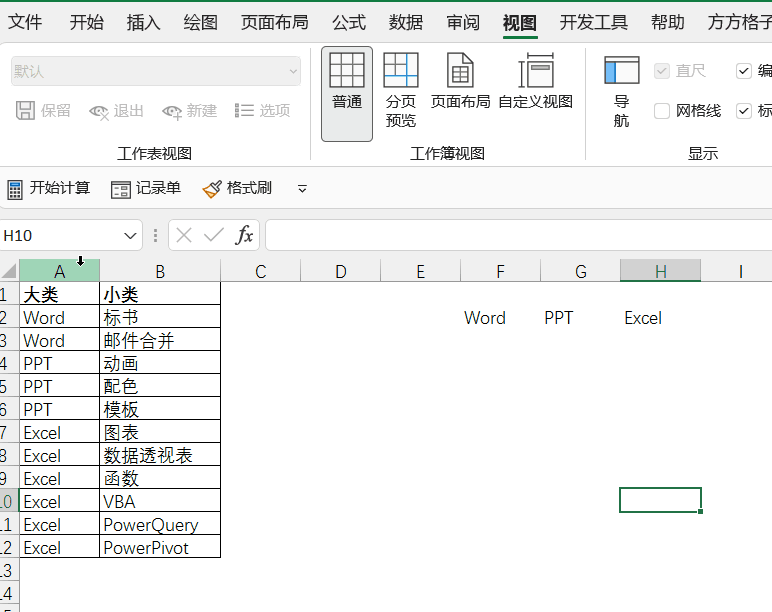Switch to the Page Layout (页面布局) ribbon tab
The image size is (772, 612).
(275, 22)
